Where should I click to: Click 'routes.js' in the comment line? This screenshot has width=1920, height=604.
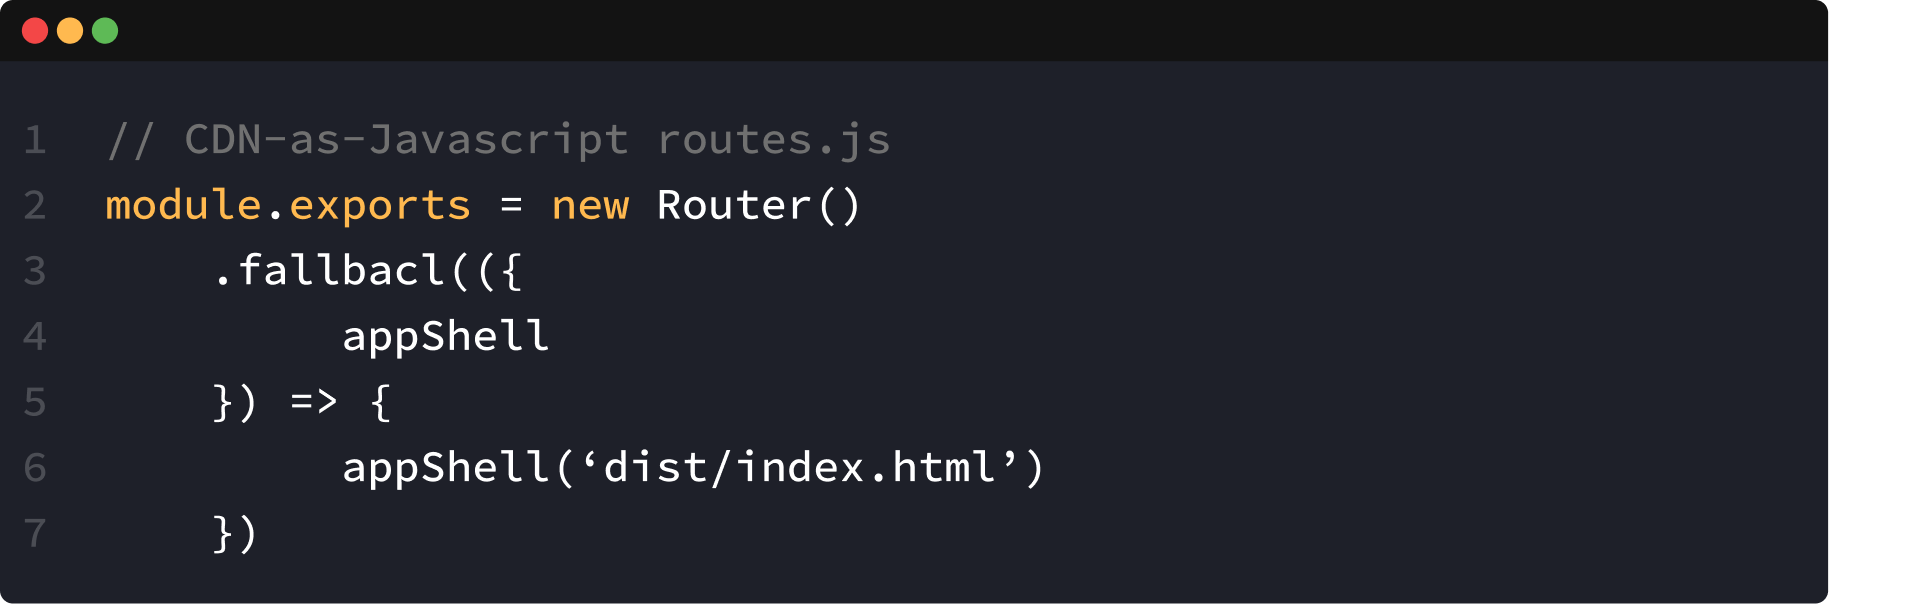click(774, 140)
